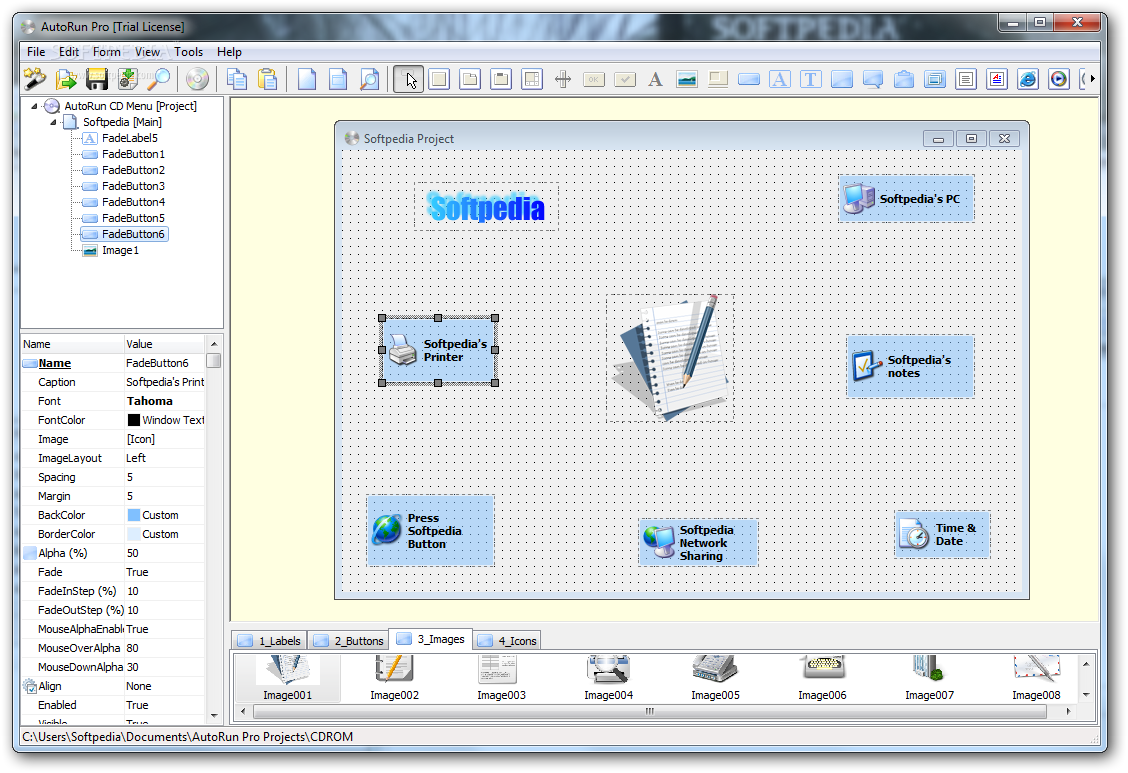The width and height of the screenshot is (1128, 773).
Task: Select the media player component icon
Action: [1059, 79]
